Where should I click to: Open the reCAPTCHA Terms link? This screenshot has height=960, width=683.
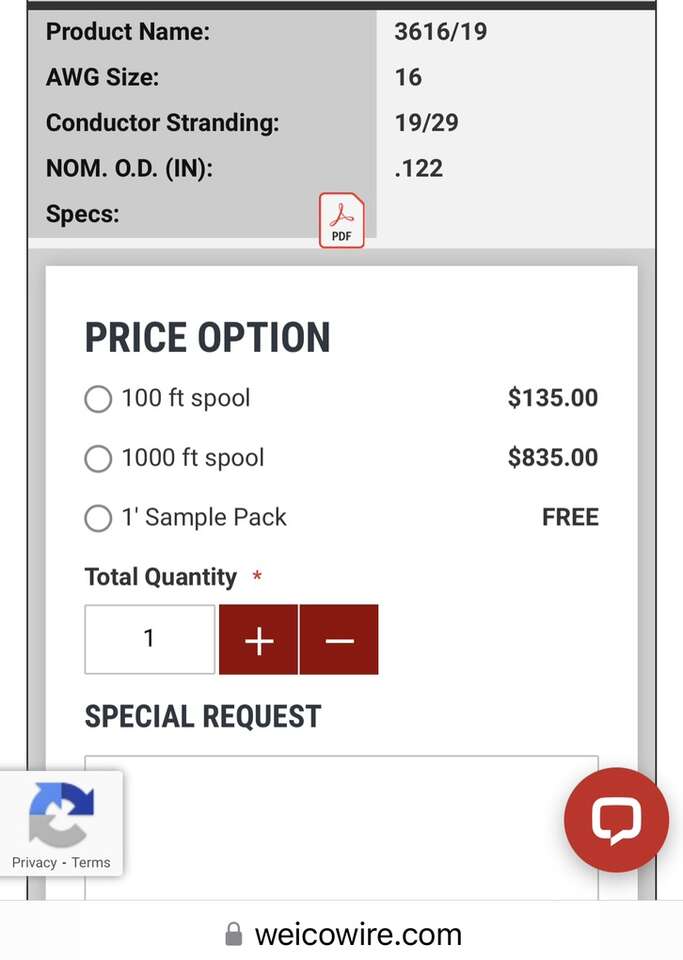point(91,862)
